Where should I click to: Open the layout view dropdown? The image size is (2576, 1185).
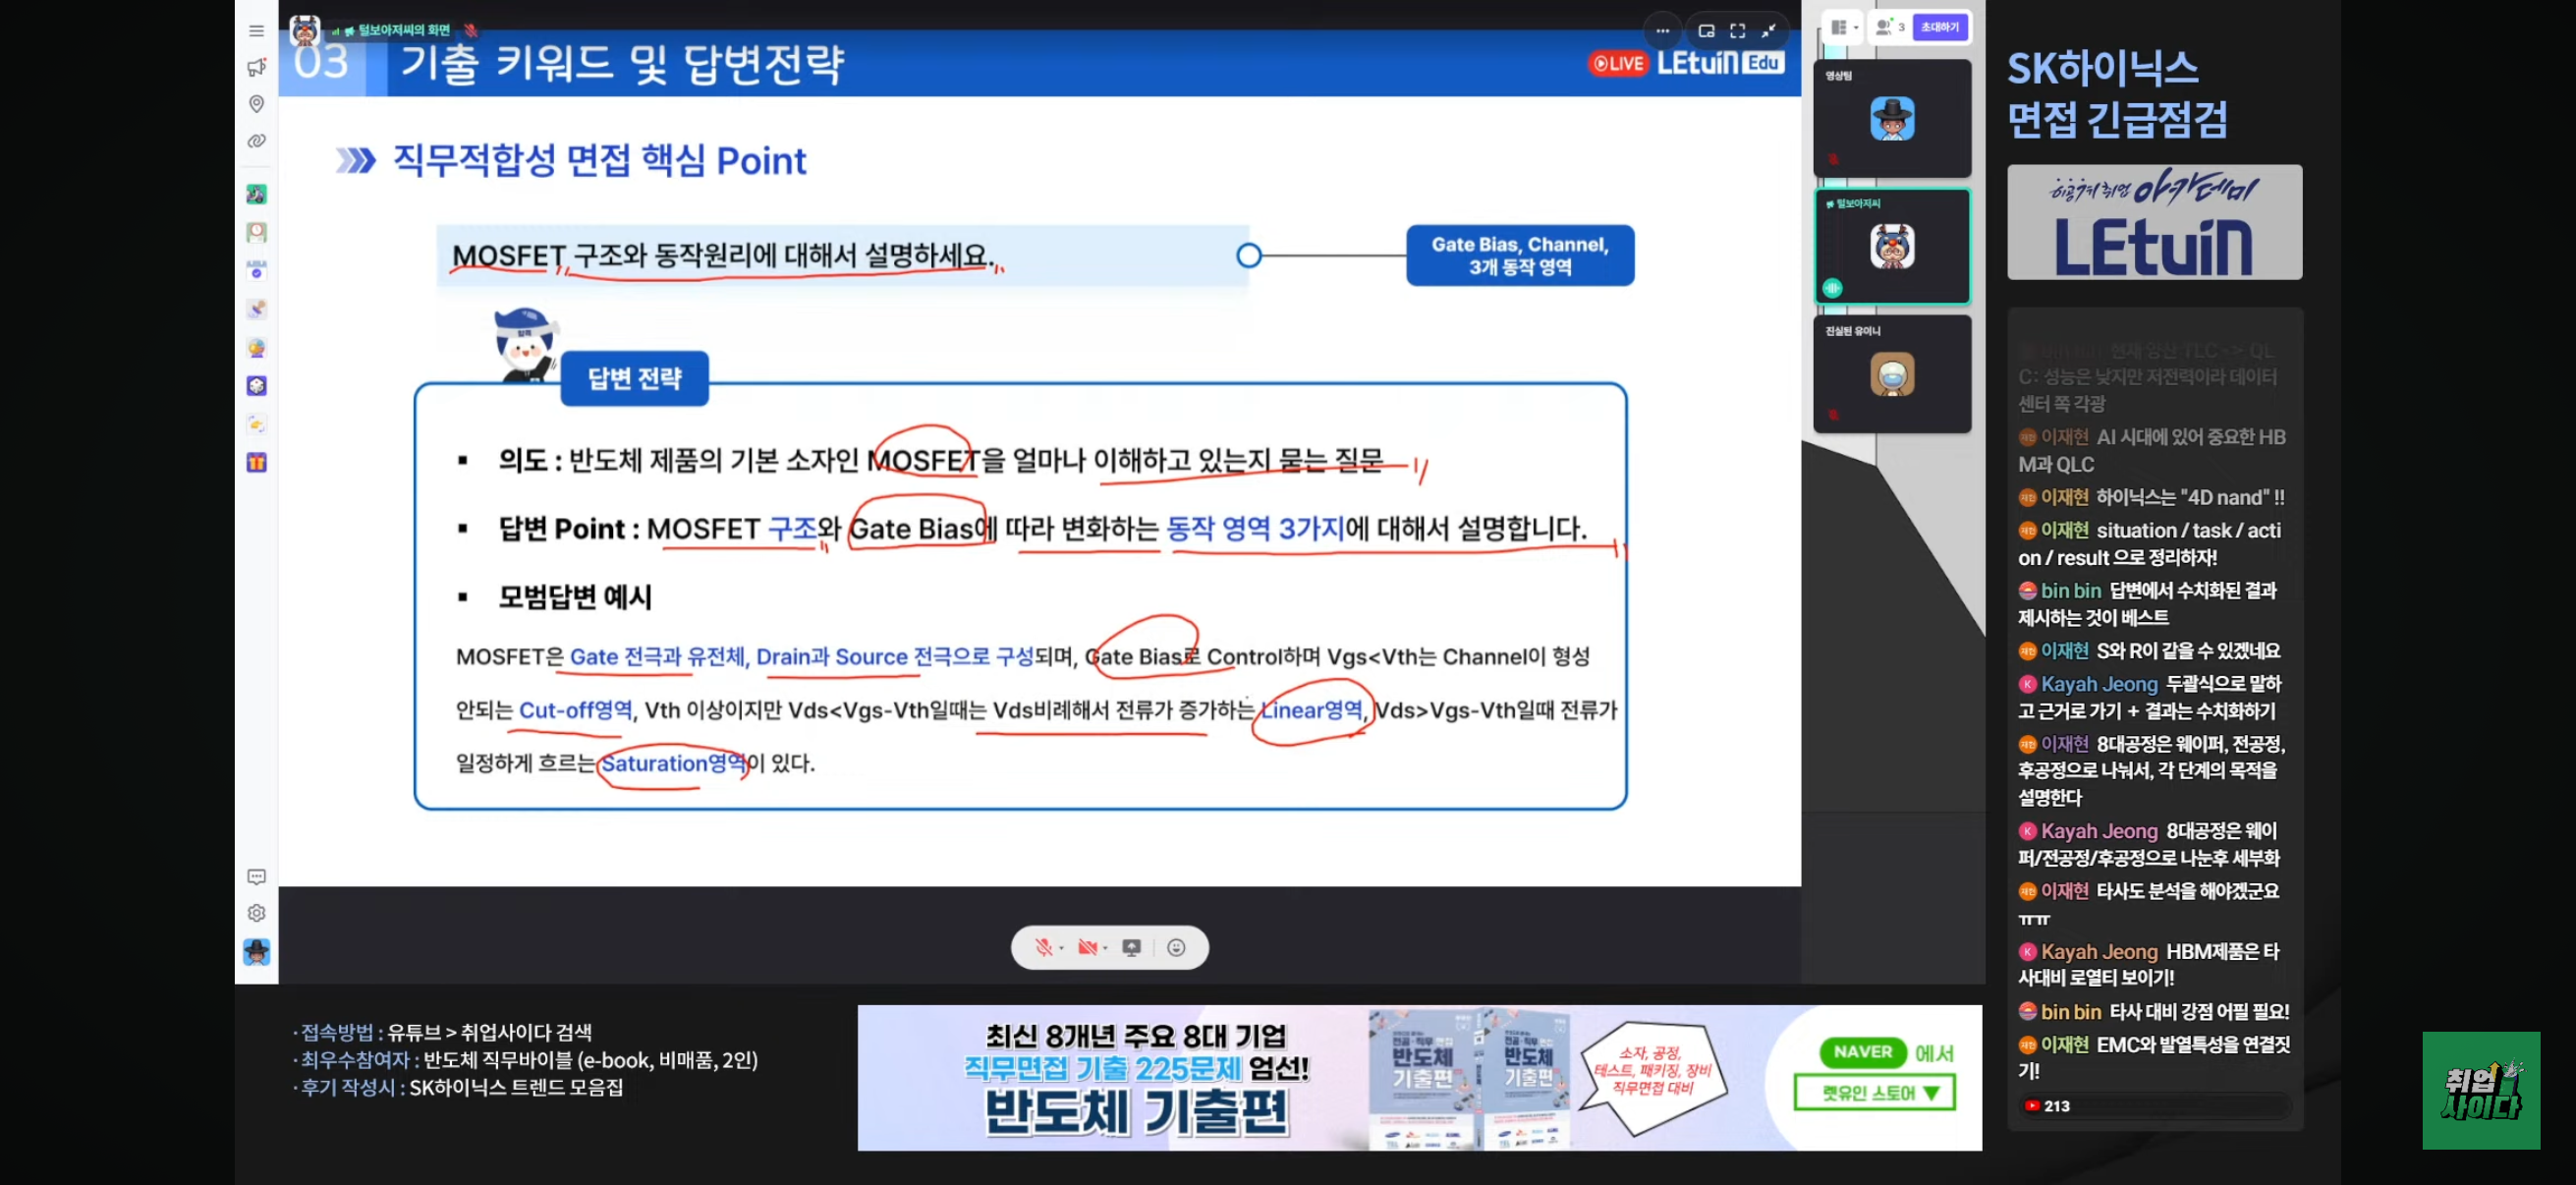coord(1843,28)
